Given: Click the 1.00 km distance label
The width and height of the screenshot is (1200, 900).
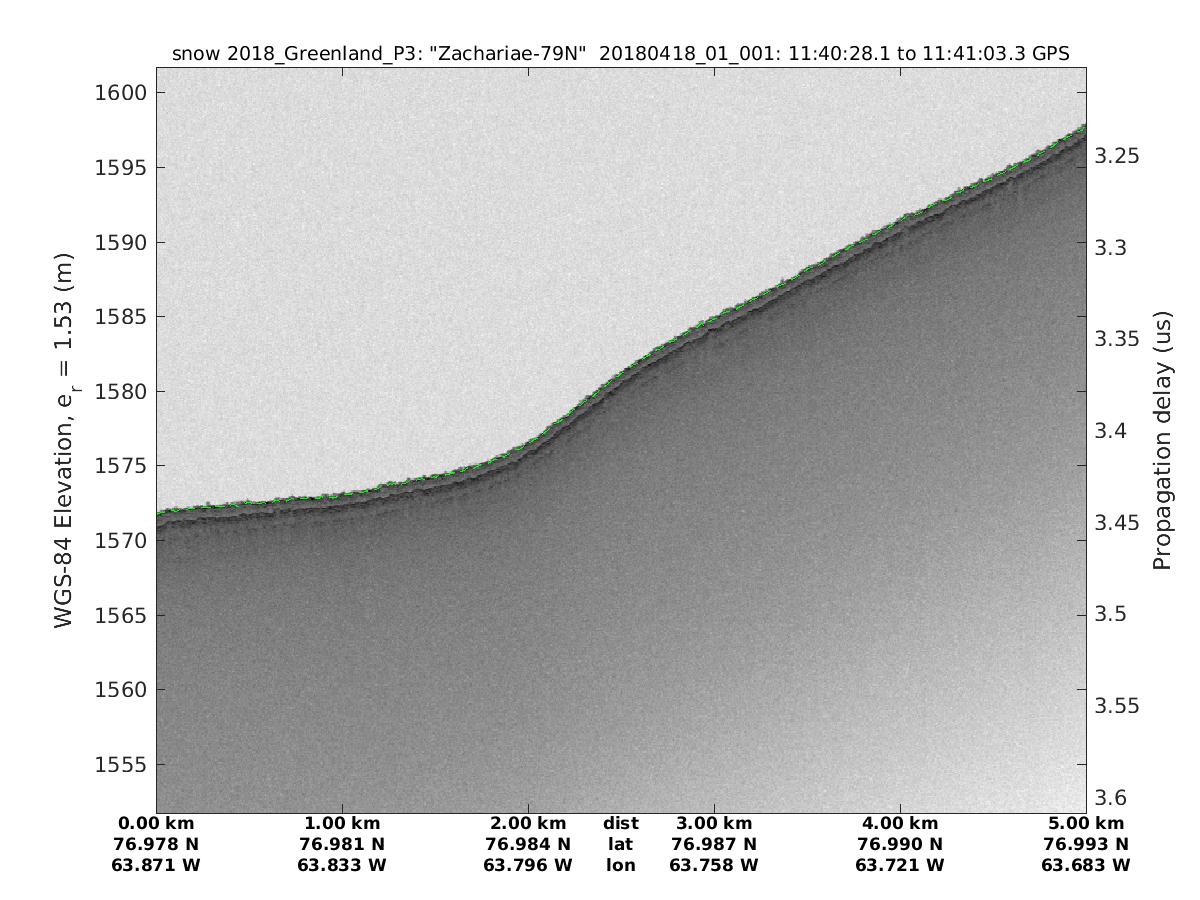Looking at the screenshot, I should tap(342, 824).
